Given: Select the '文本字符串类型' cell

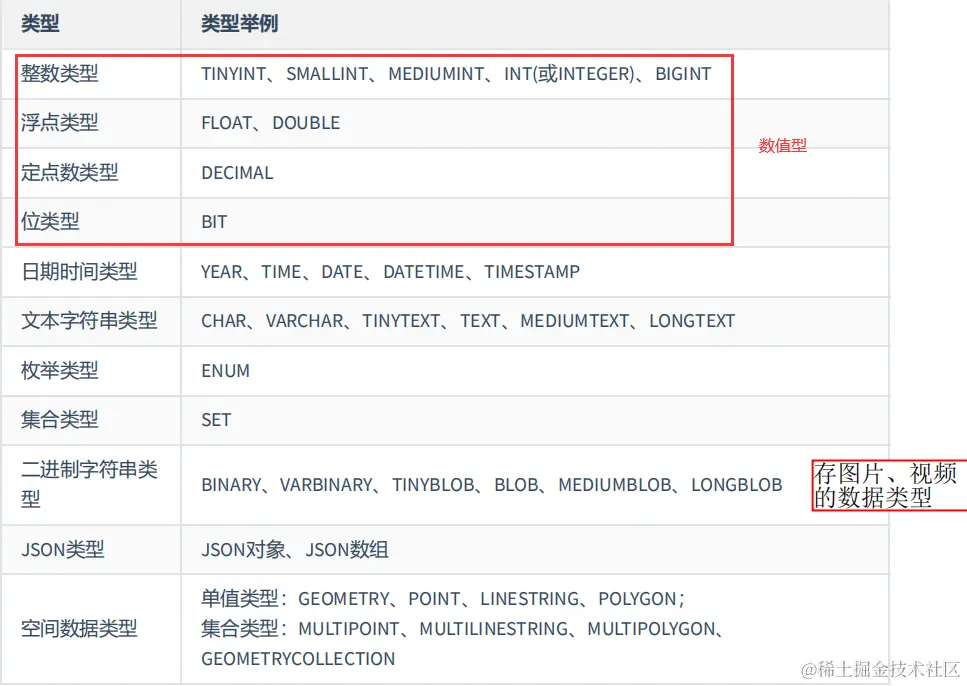Looking at the screenshot, I should pyautogui.click(x=91, y=321).
